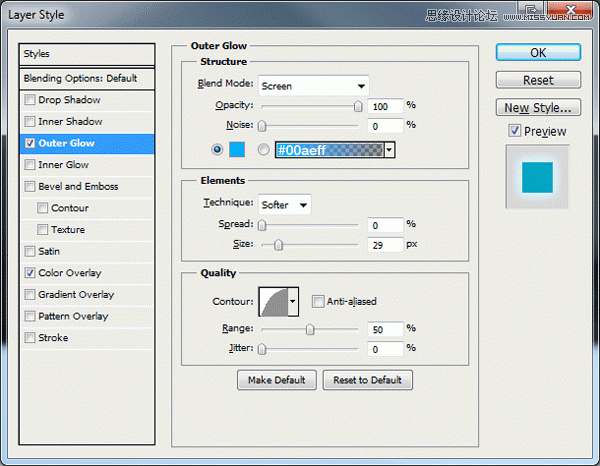
Task: Open the Blend Mode dropdown
Action: click(x=313, y=86)
